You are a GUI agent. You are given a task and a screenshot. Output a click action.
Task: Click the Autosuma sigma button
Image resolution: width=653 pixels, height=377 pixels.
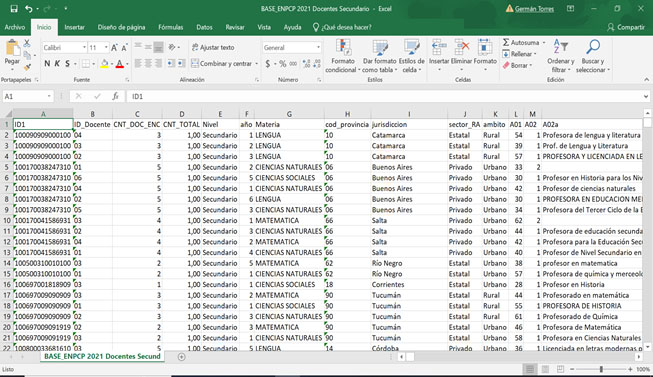(x=521, y=42)
